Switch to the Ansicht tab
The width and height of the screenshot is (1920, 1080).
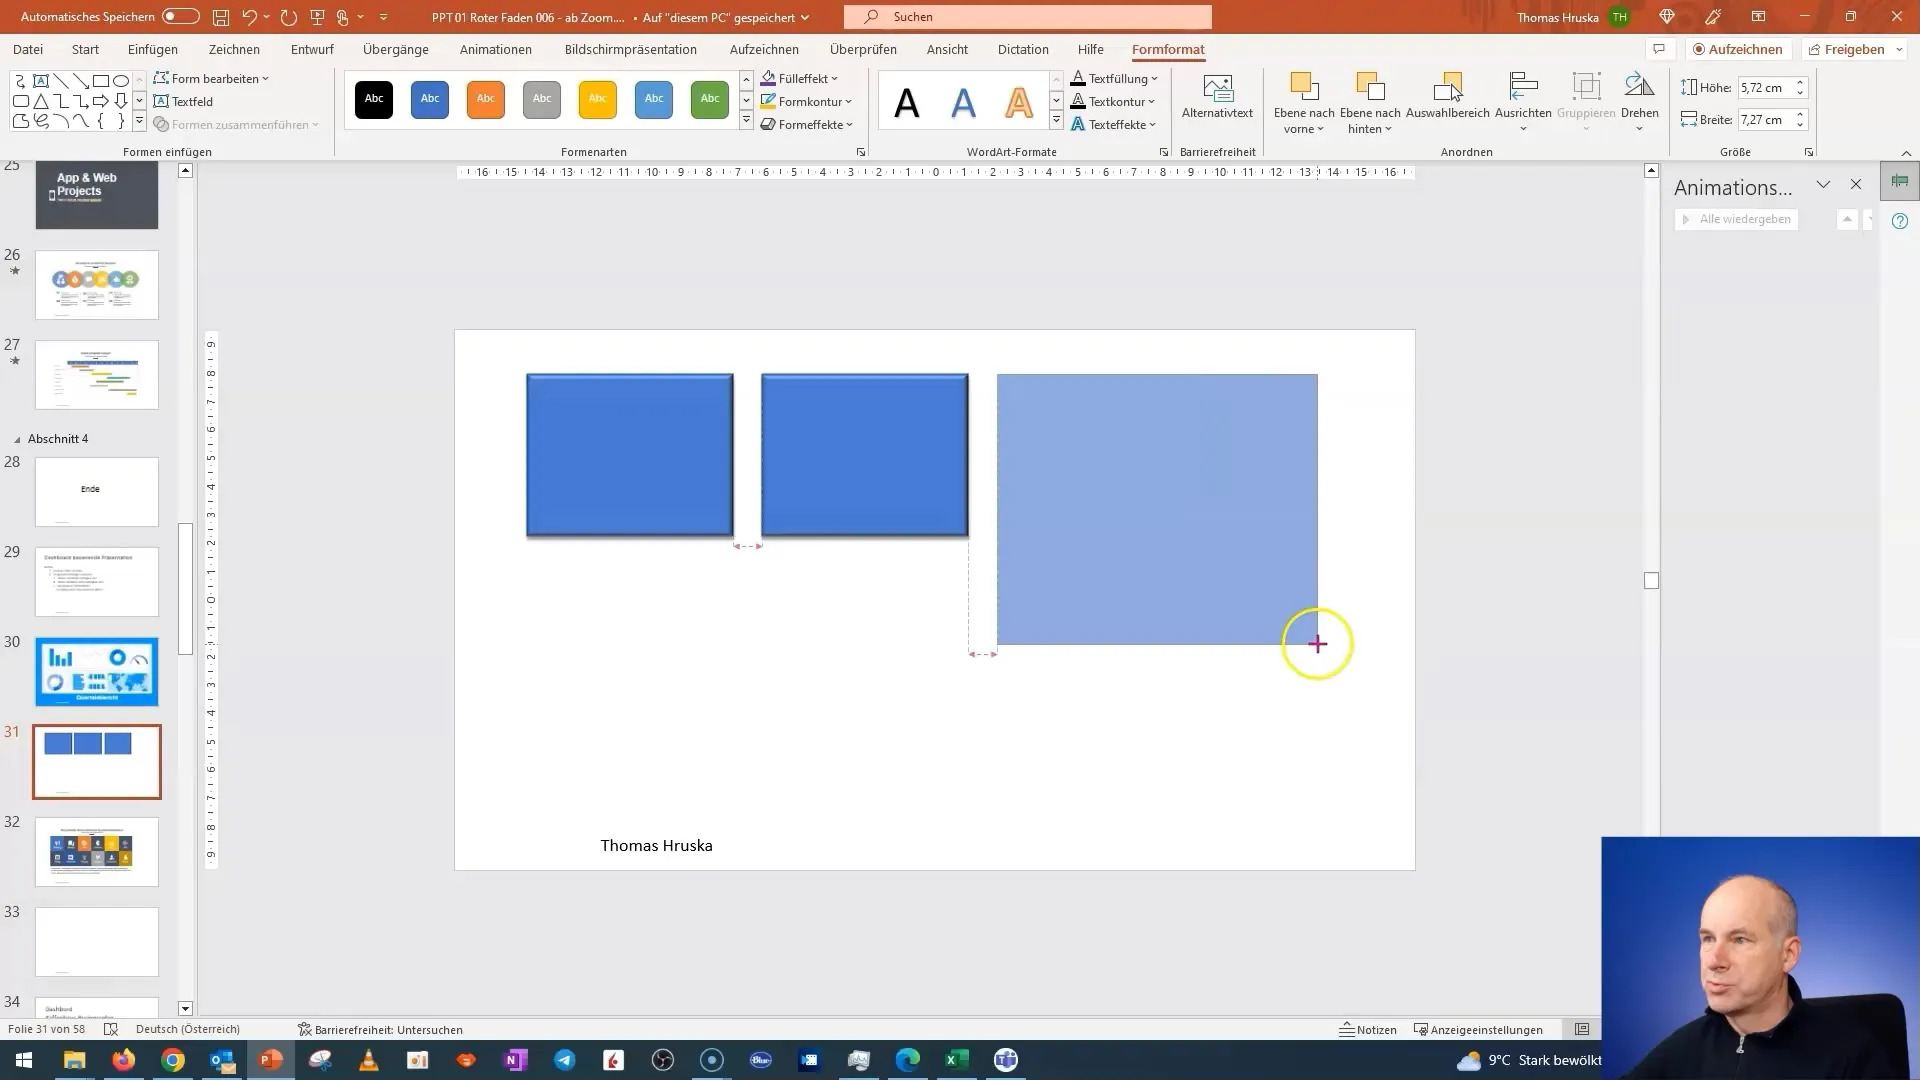947,49
